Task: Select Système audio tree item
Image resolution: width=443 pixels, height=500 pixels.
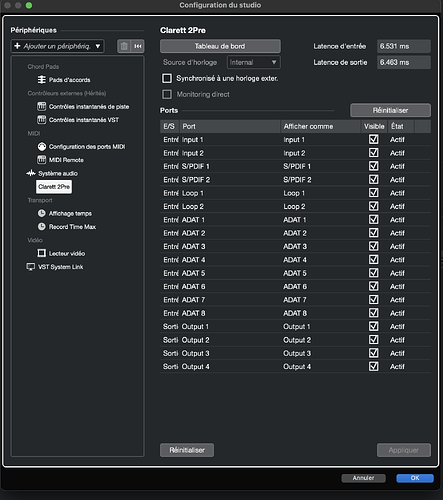Action: pos(58,173)
